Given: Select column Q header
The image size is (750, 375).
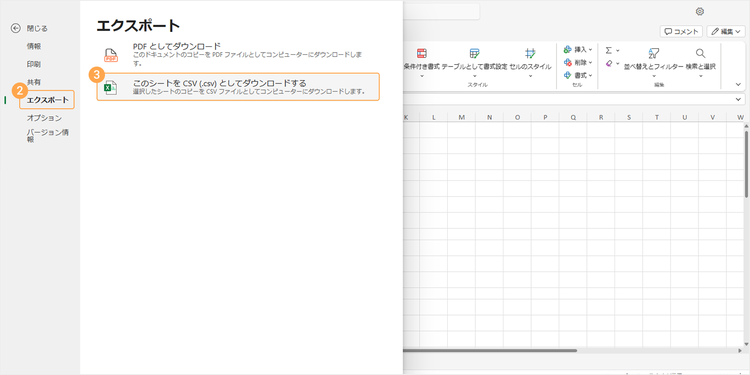Looking at the screenshot, I should click(573, 117).
